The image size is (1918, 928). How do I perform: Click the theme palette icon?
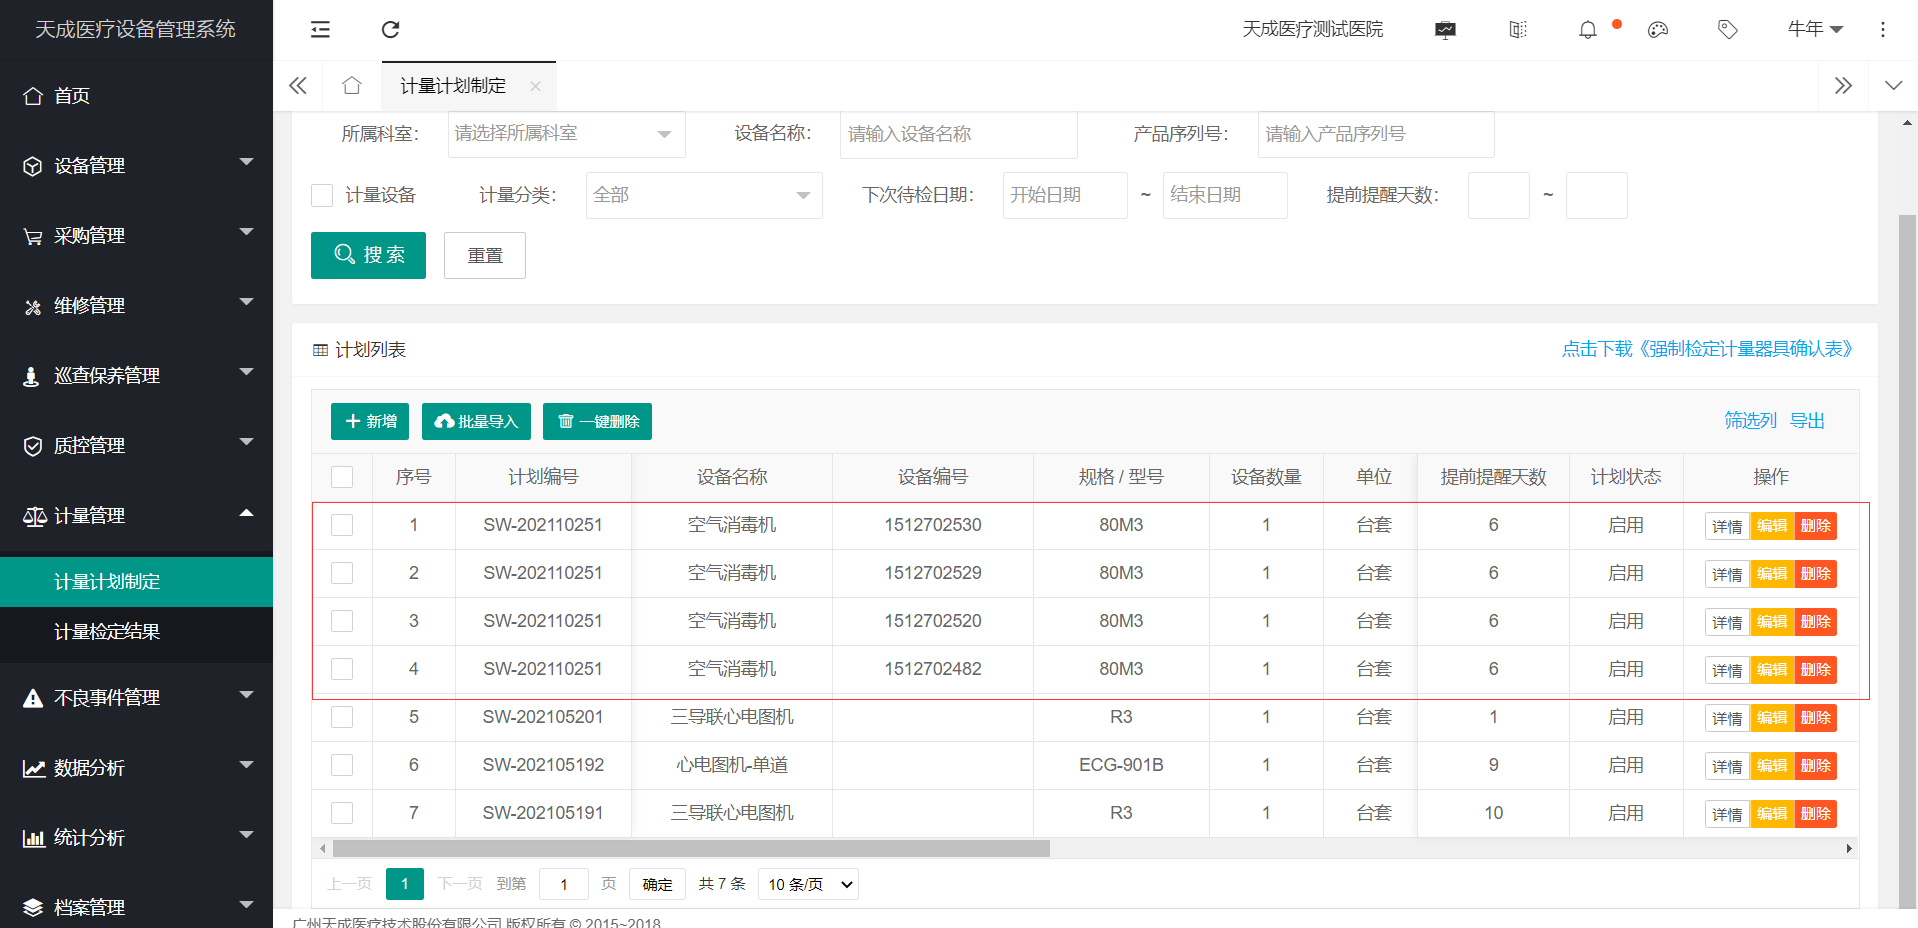[1658, 30]
